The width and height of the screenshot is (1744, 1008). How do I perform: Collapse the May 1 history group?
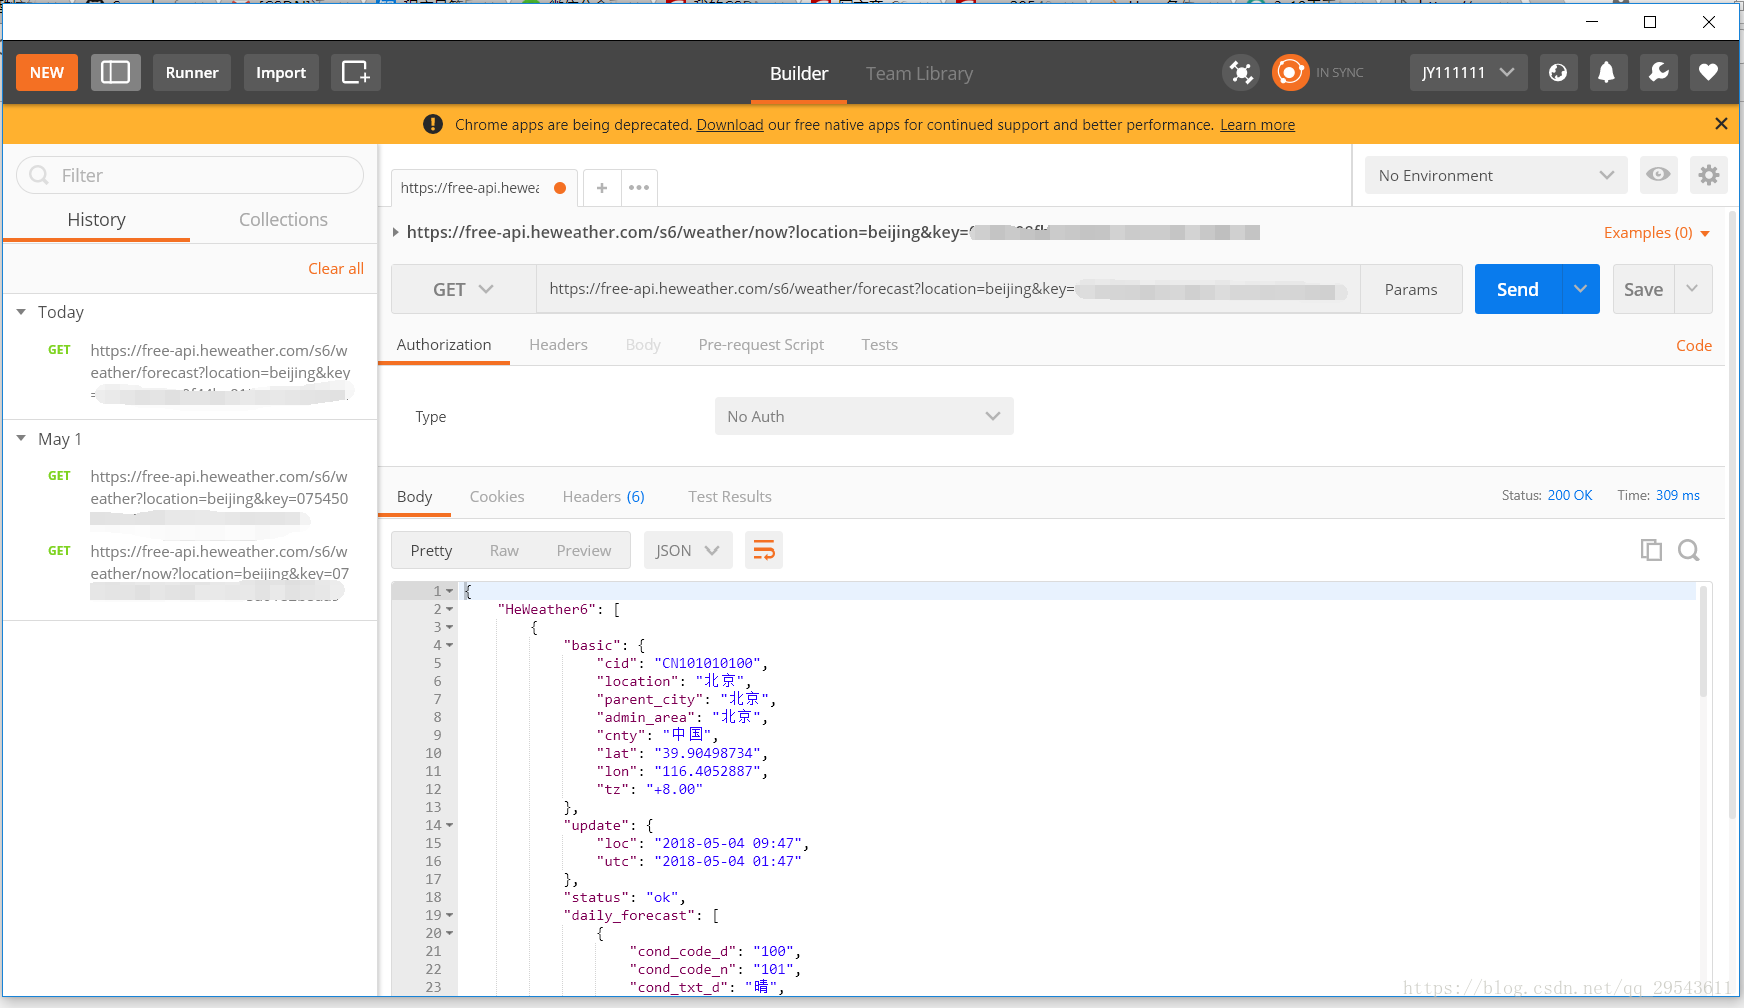point(21,438)
